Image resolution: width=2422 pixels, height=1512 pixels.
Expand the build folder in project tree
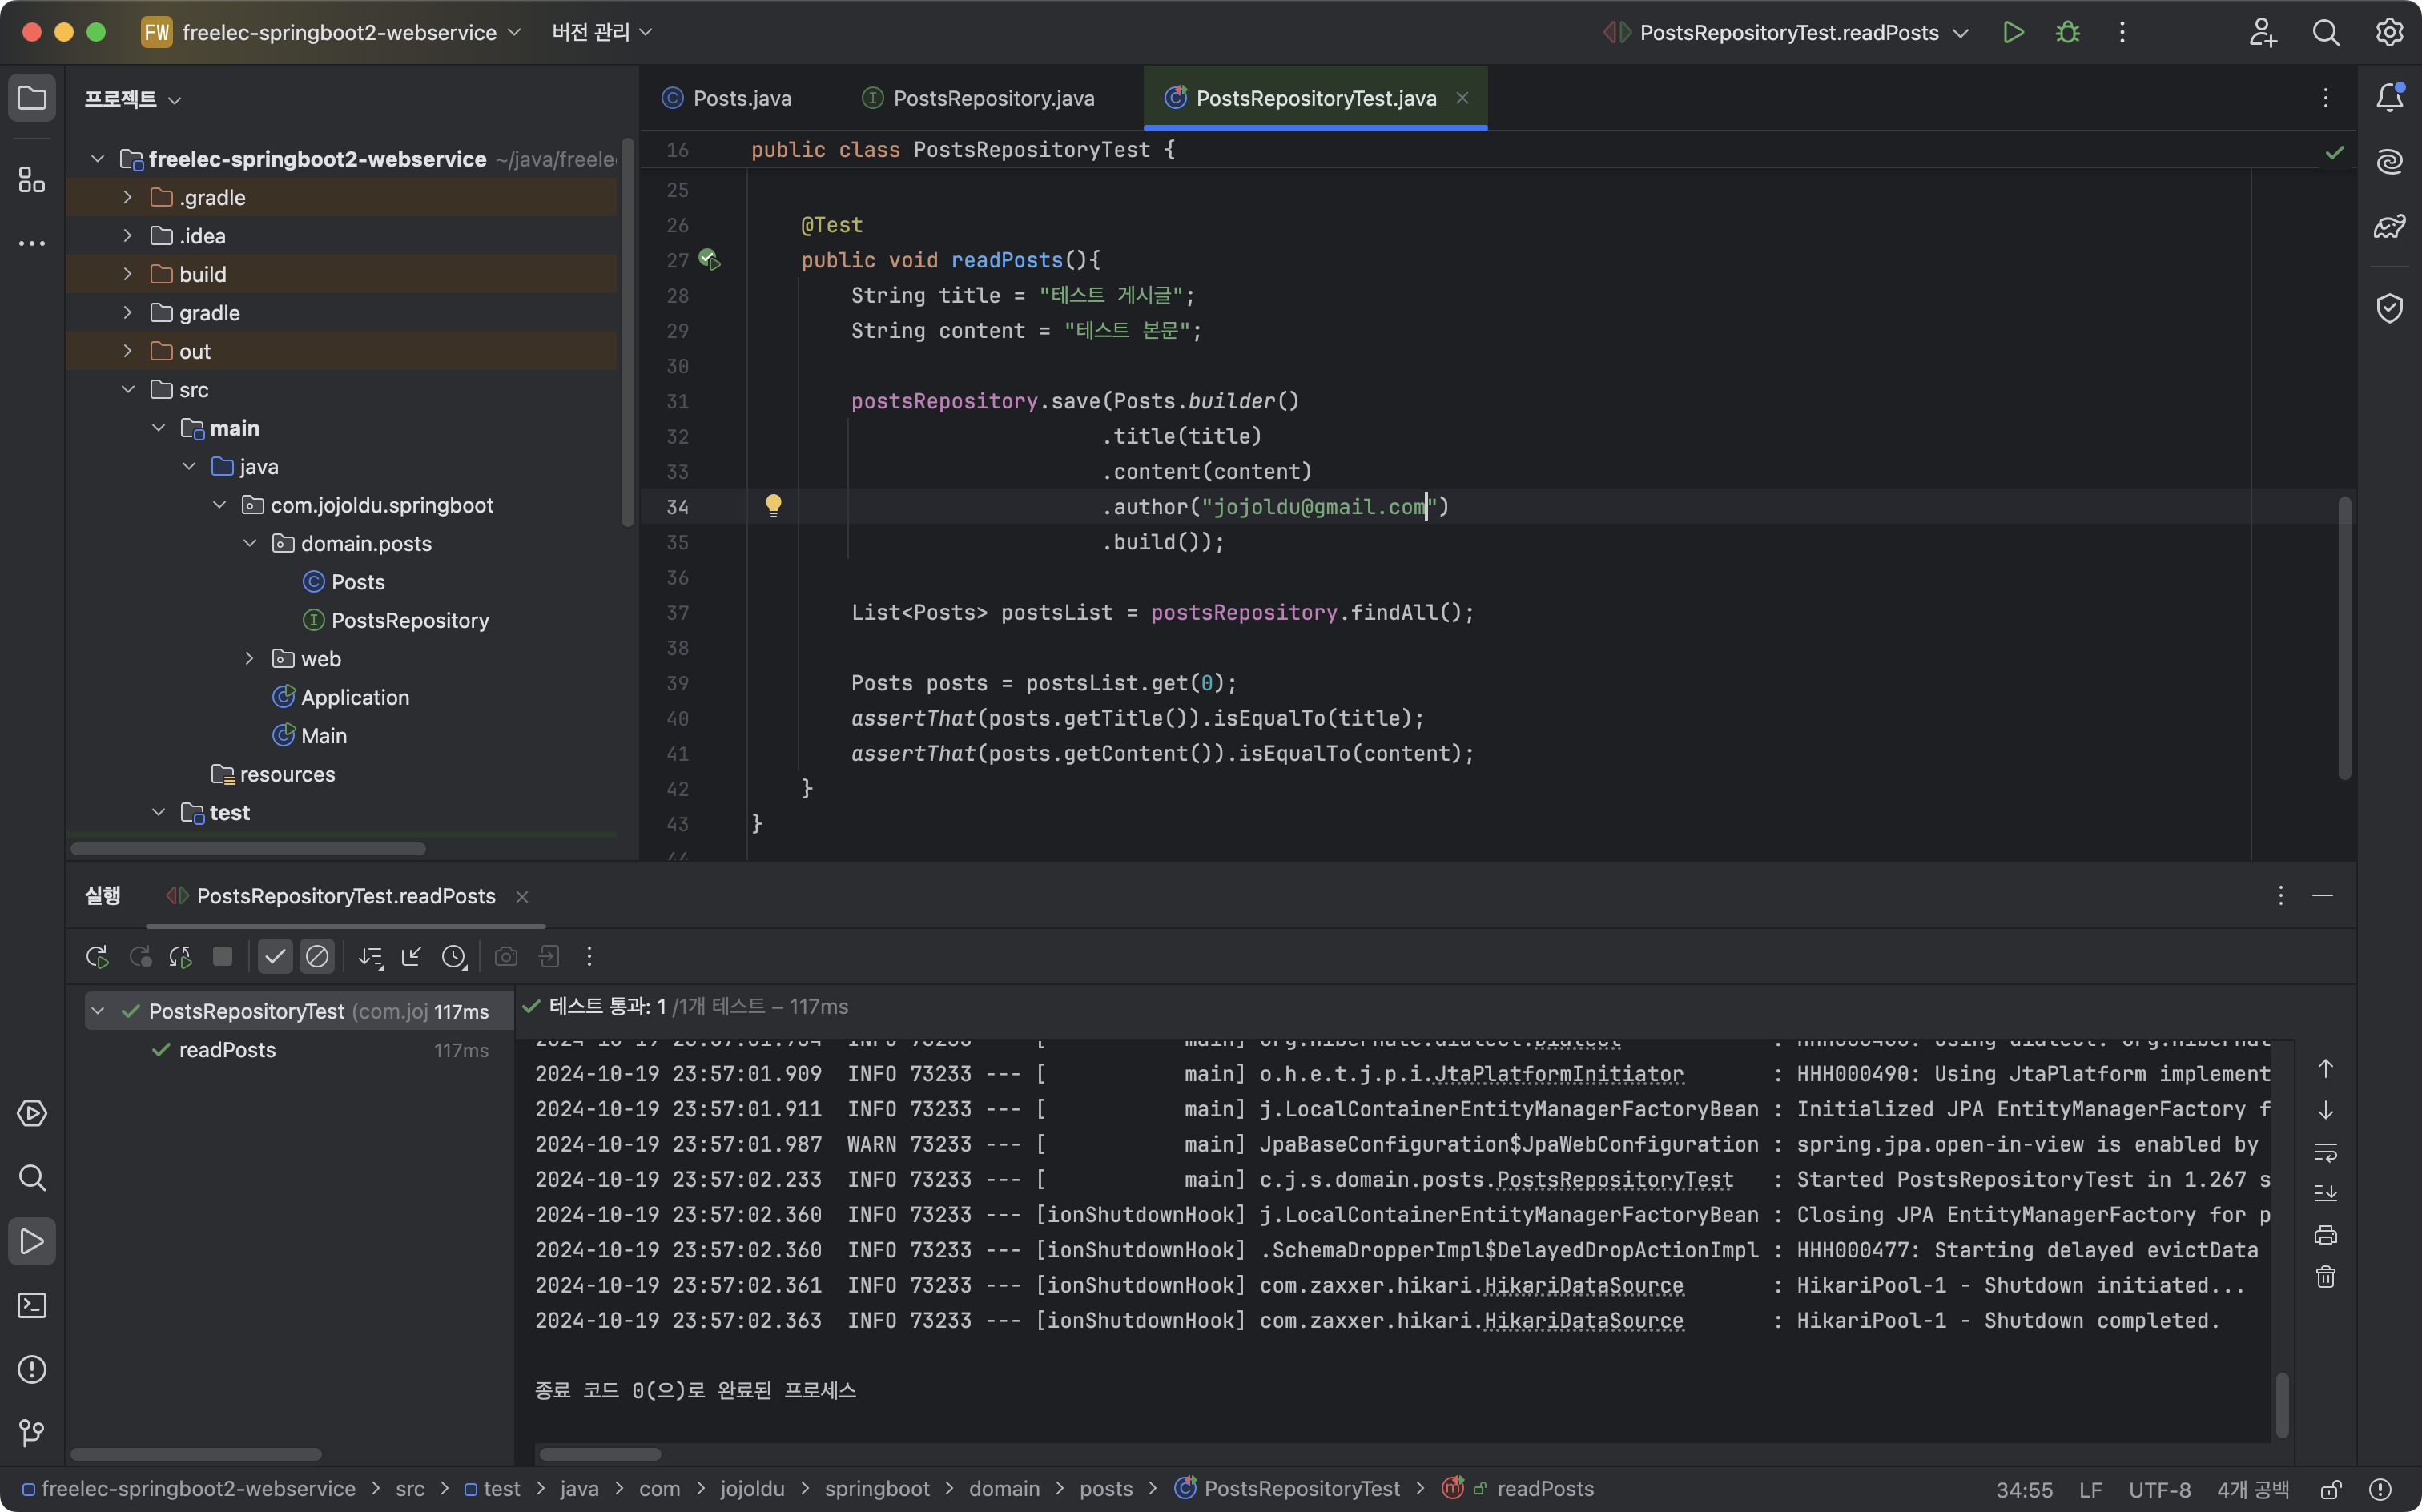pyautogui.click(x=128, y=274)
